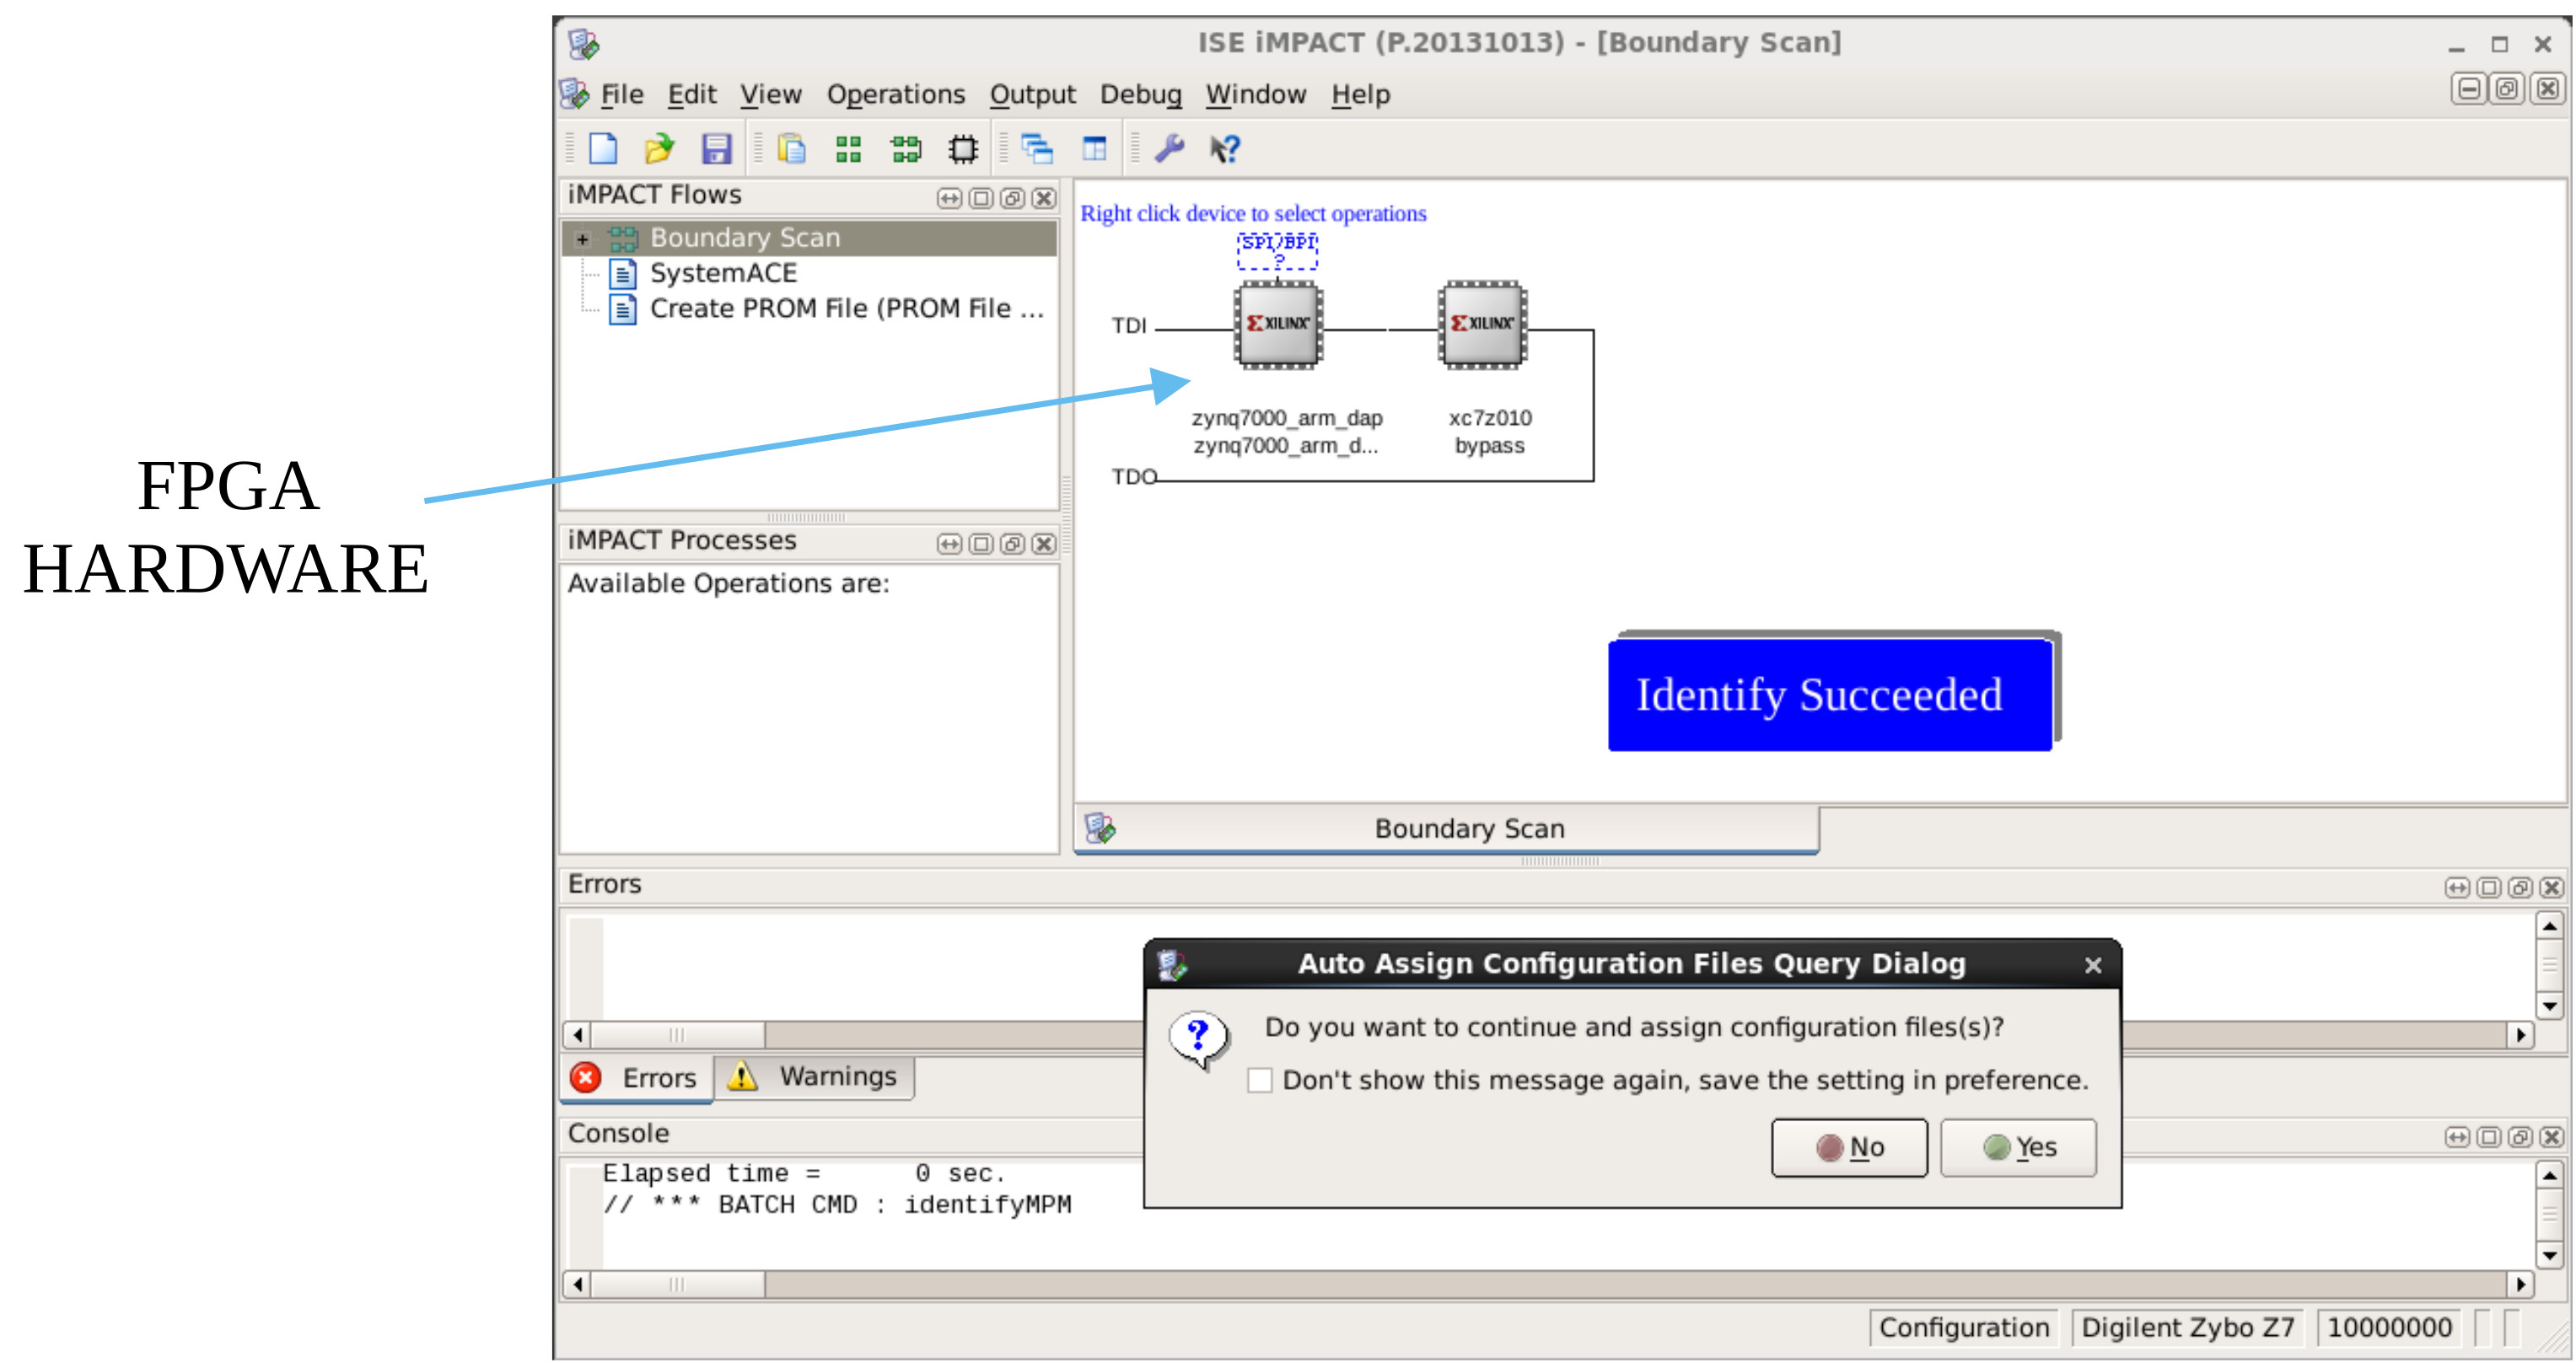Click Console horizontal scrollbar thumb
Screen dimensions: 2576x1363
point(677,1283)
